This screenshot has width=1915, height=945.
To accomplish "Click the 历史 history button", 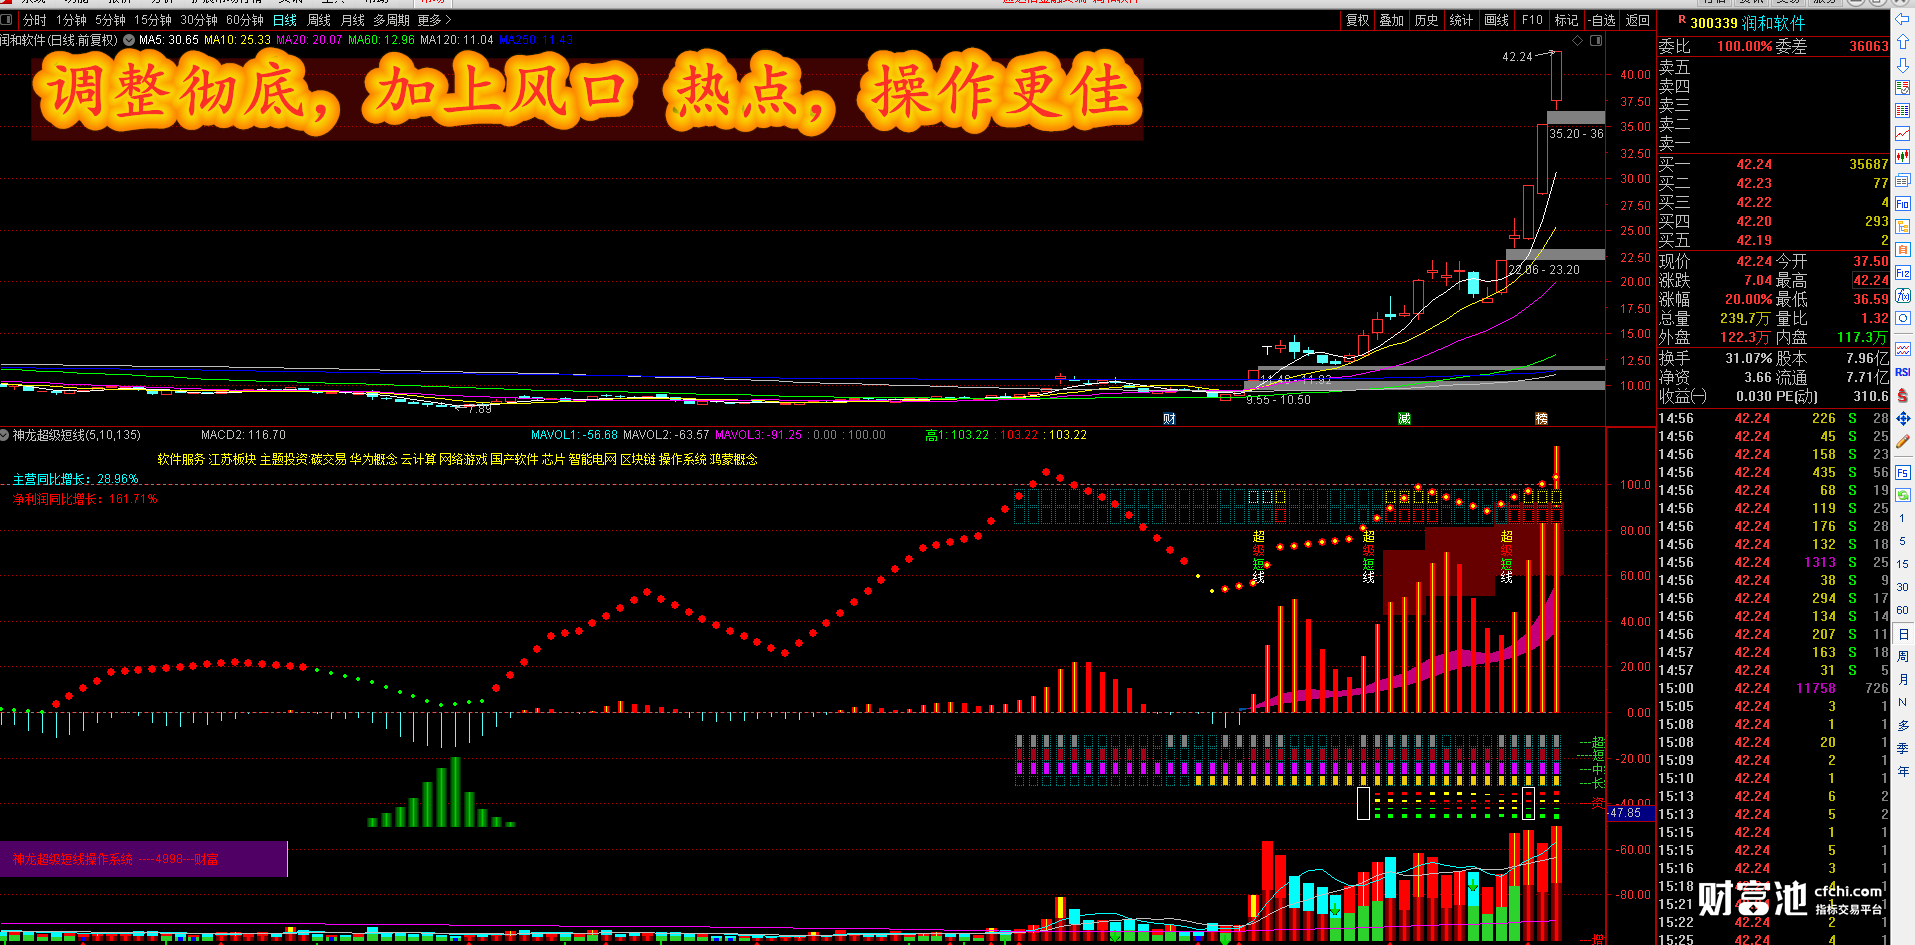I will pos(1427,20).
